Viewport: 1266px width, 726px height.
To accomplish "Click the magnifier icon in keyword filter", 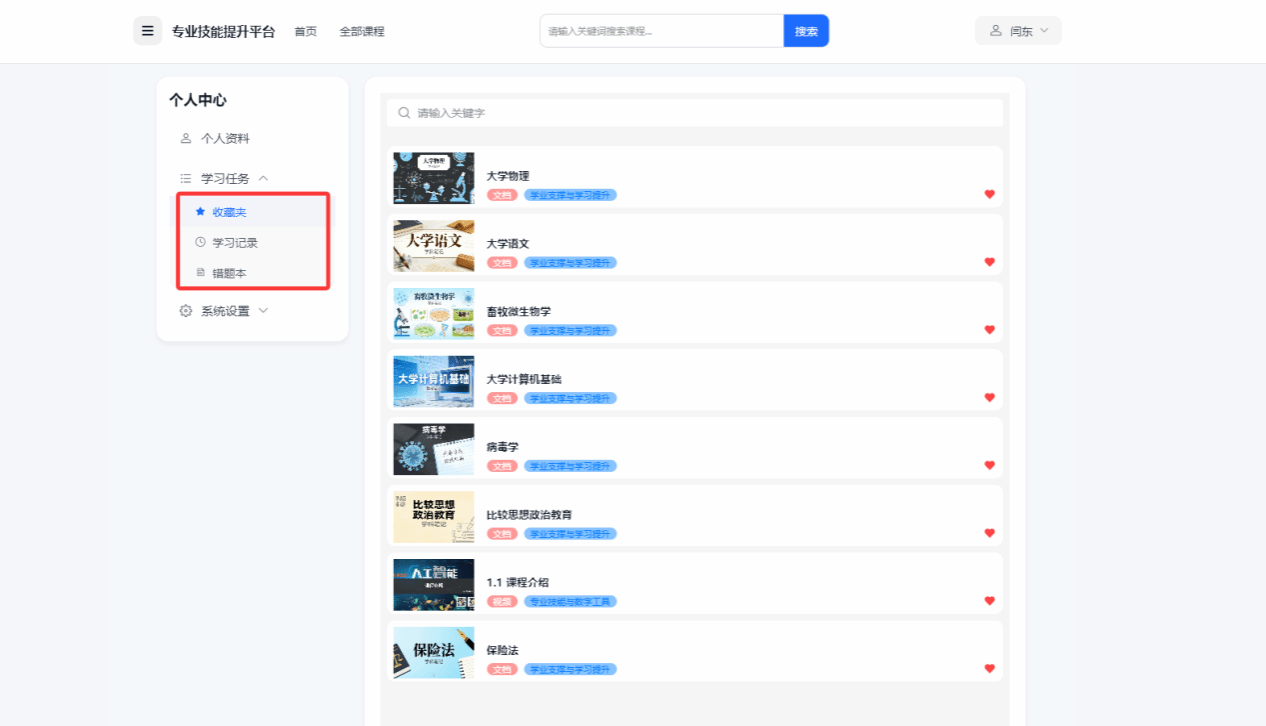I will coord(404,113).
